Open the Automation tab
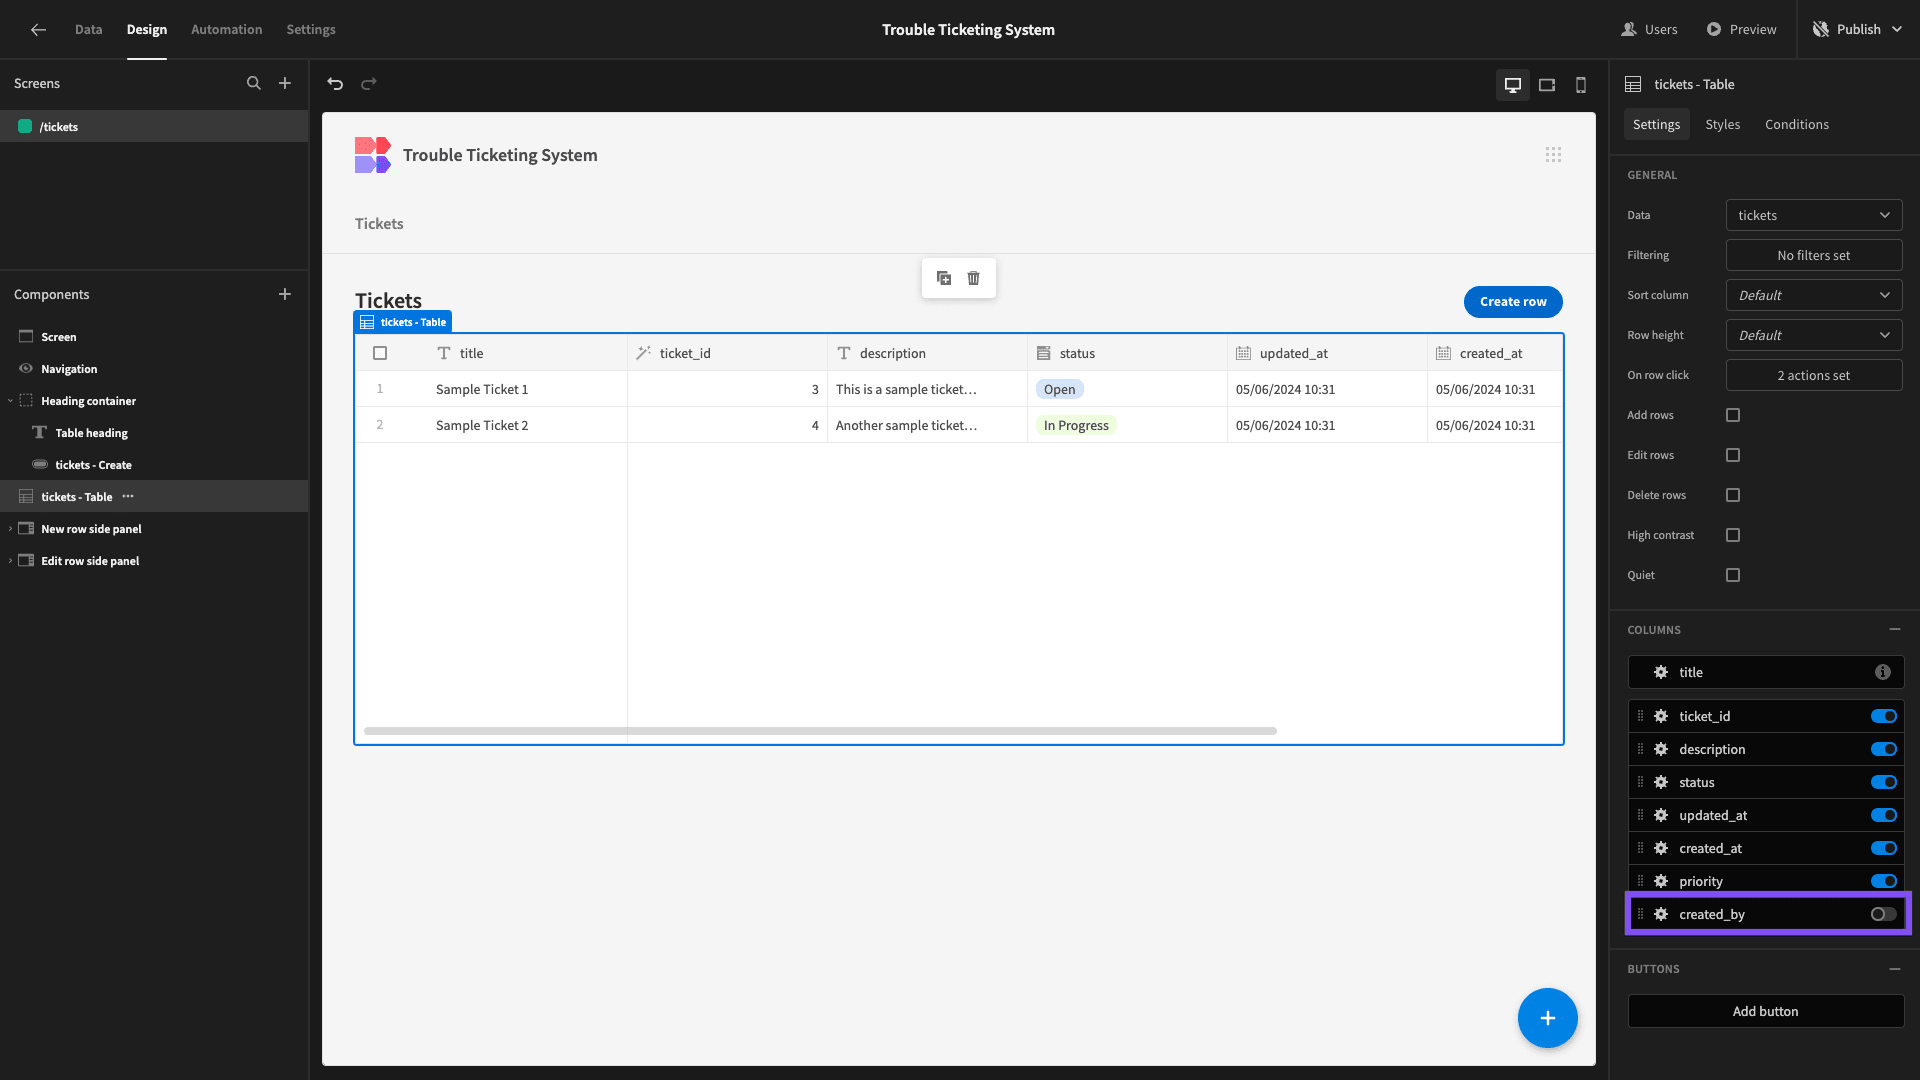Viewport: 1920px width, 1080px height. (226, 30)
